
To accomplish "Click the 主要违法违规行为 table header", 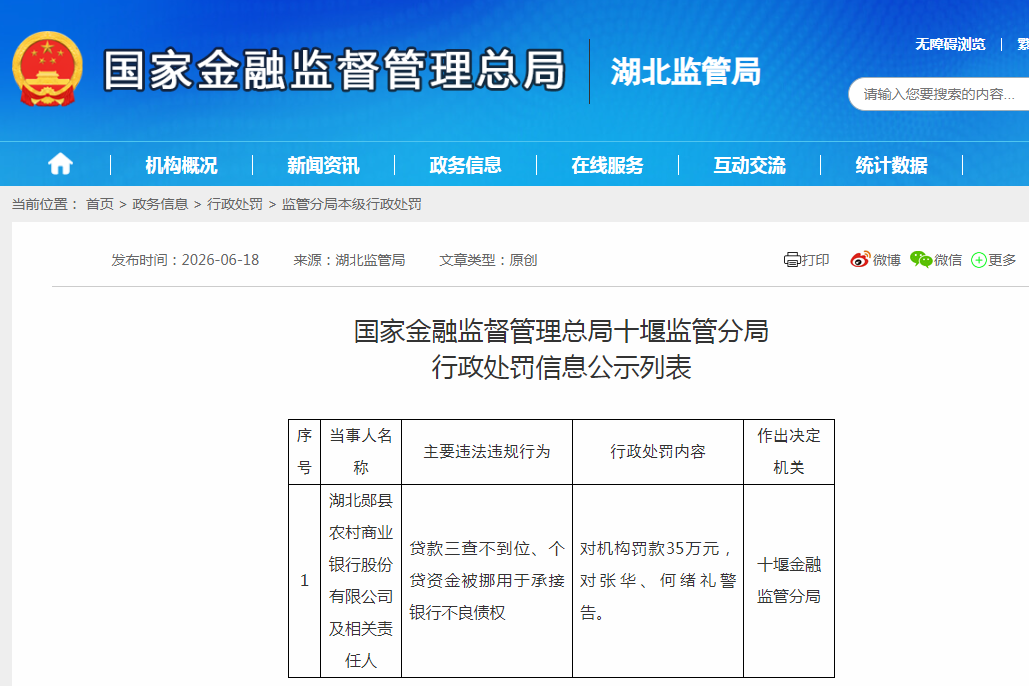I will (x=487, y=452).
